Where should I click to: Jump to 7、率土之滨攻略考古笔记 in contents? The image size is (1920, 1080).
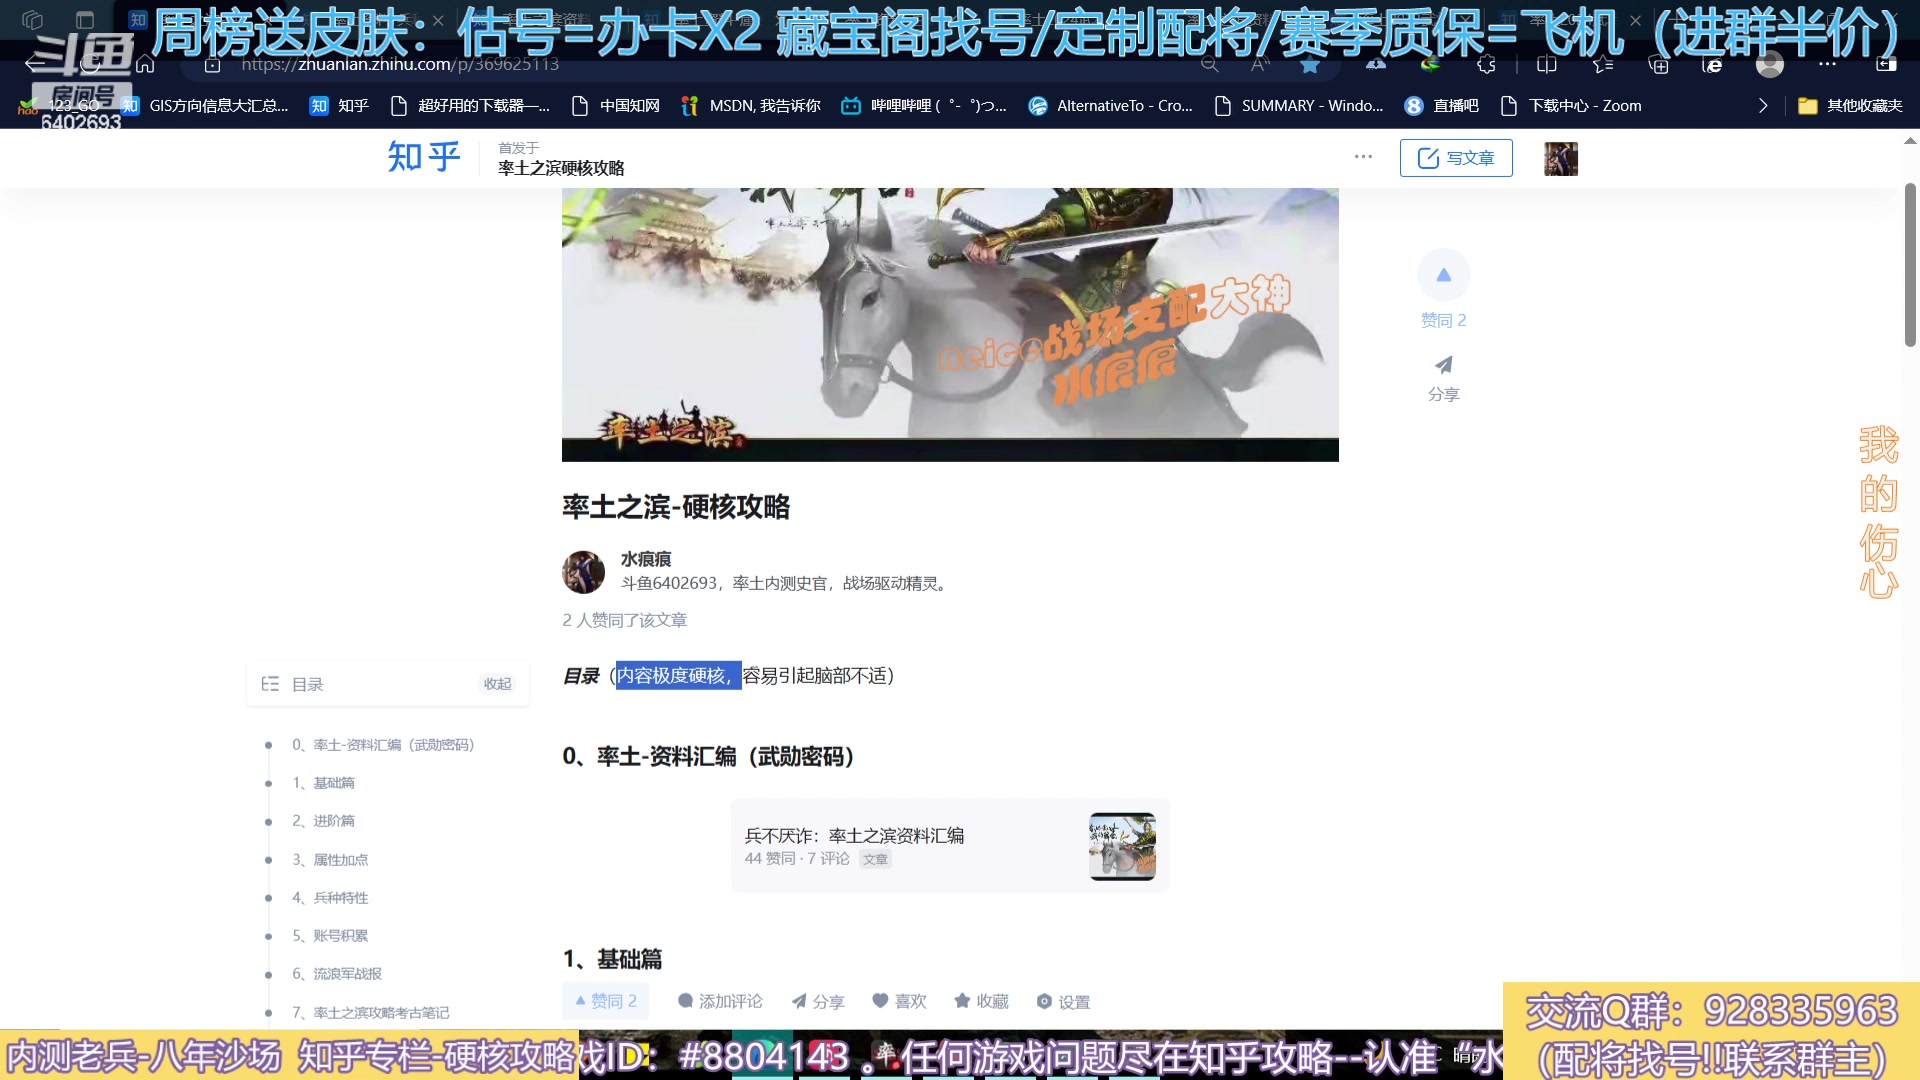pos(370,1013)
